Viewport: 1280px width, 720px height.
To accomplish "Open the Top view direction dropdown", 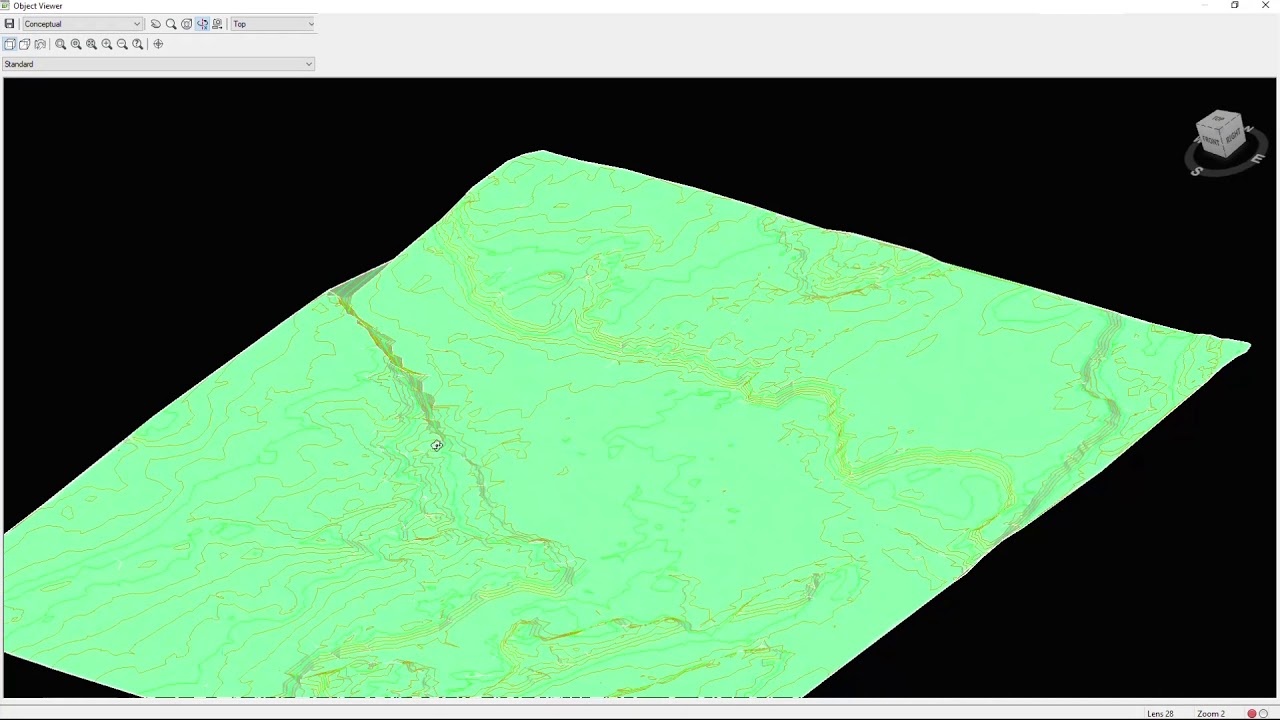I will (x=272, y=24).
